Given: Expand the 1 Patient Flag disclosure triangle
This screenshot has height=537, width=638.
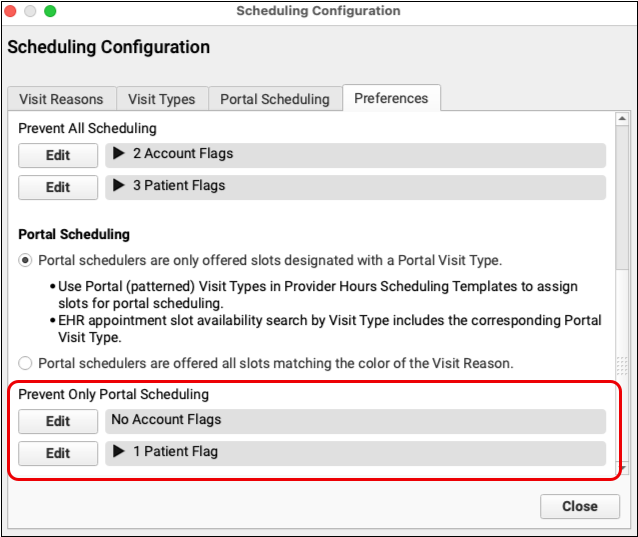Looking at the screenshot, I should click(x=119, y=452).
